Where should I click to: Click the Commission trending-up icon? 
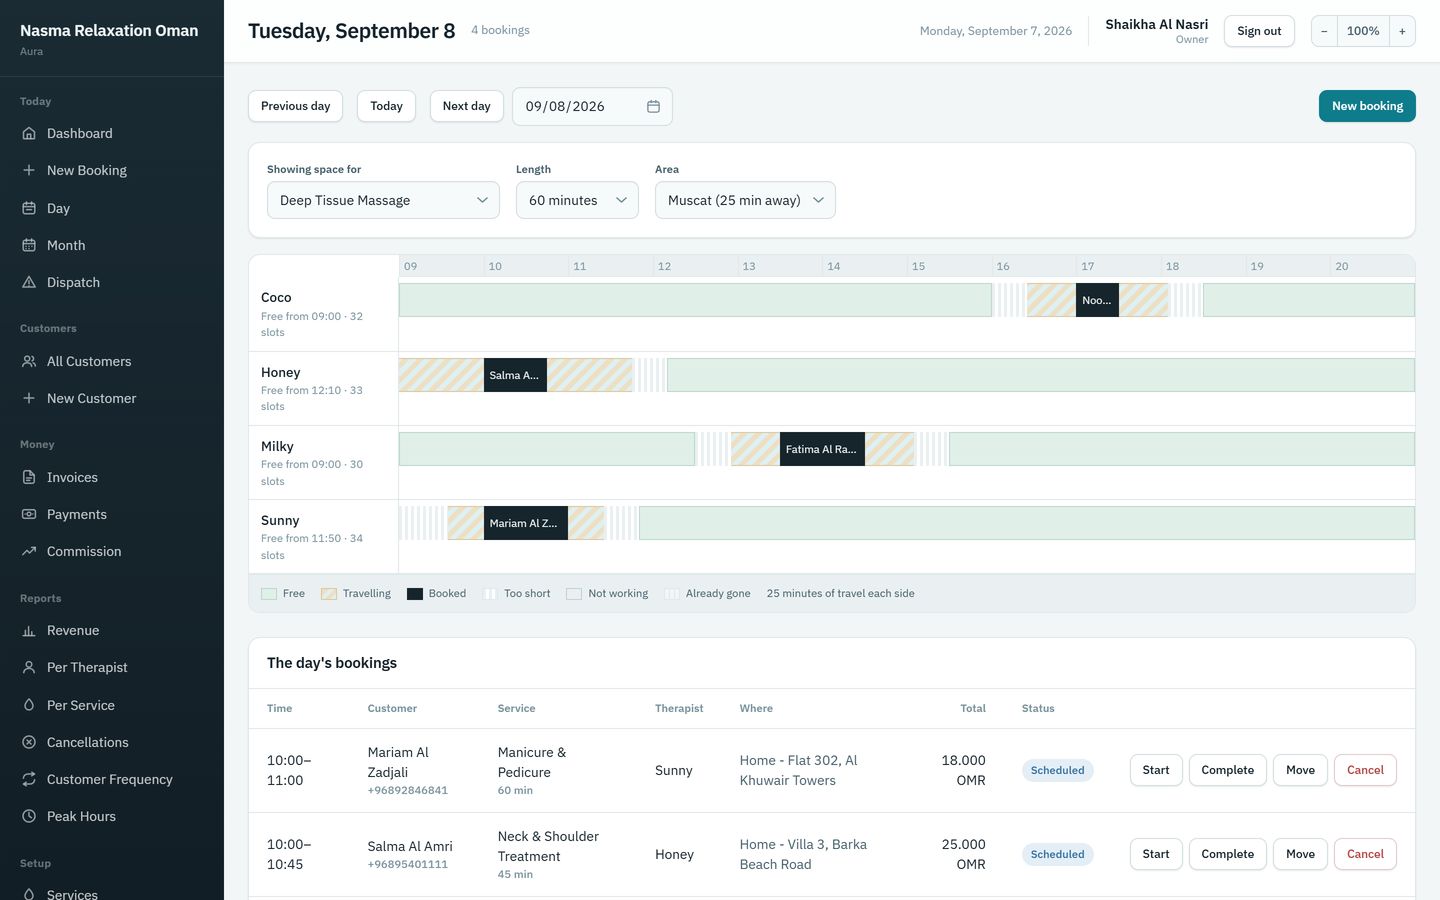[x=29, y=551]
